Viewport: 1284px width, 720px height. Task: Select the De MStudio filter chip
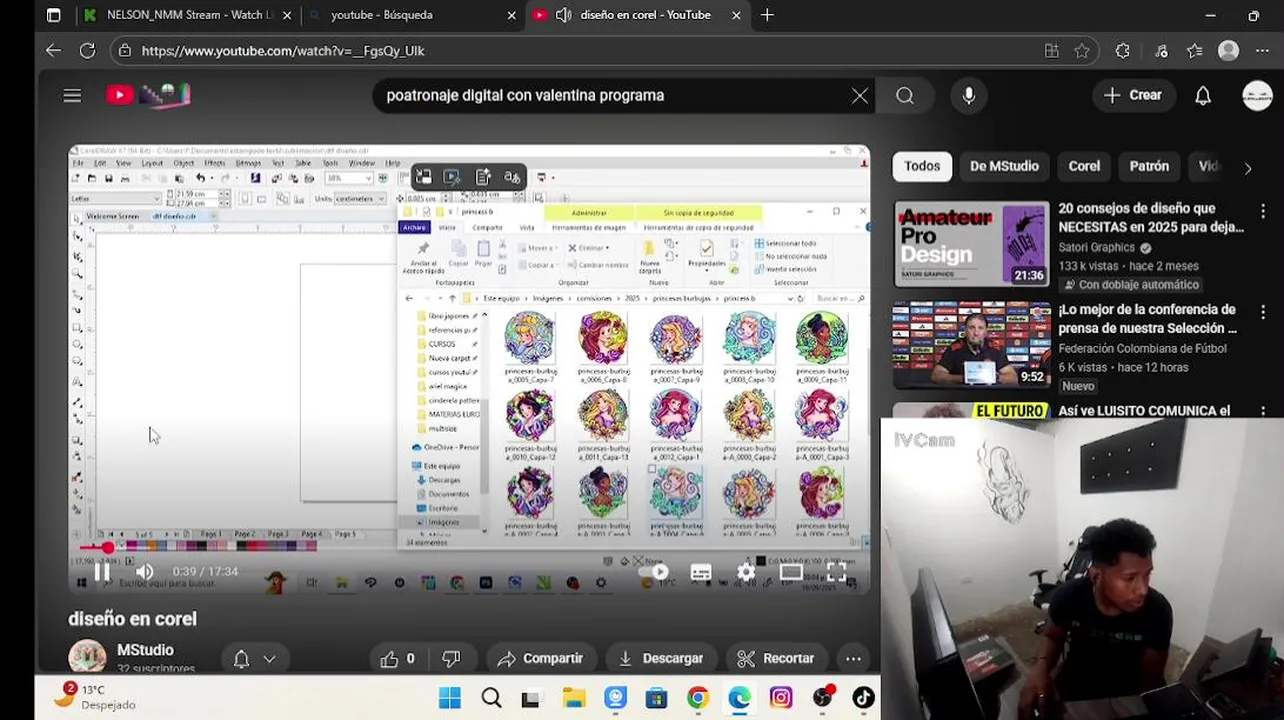[1004, 166]
